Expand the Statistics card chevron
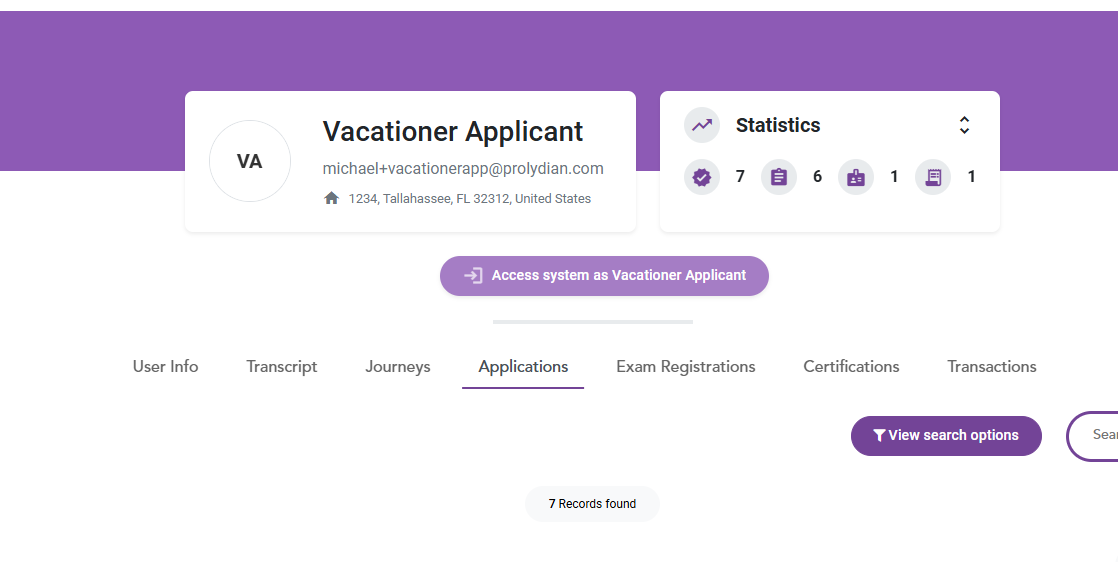 coord(964,125)
